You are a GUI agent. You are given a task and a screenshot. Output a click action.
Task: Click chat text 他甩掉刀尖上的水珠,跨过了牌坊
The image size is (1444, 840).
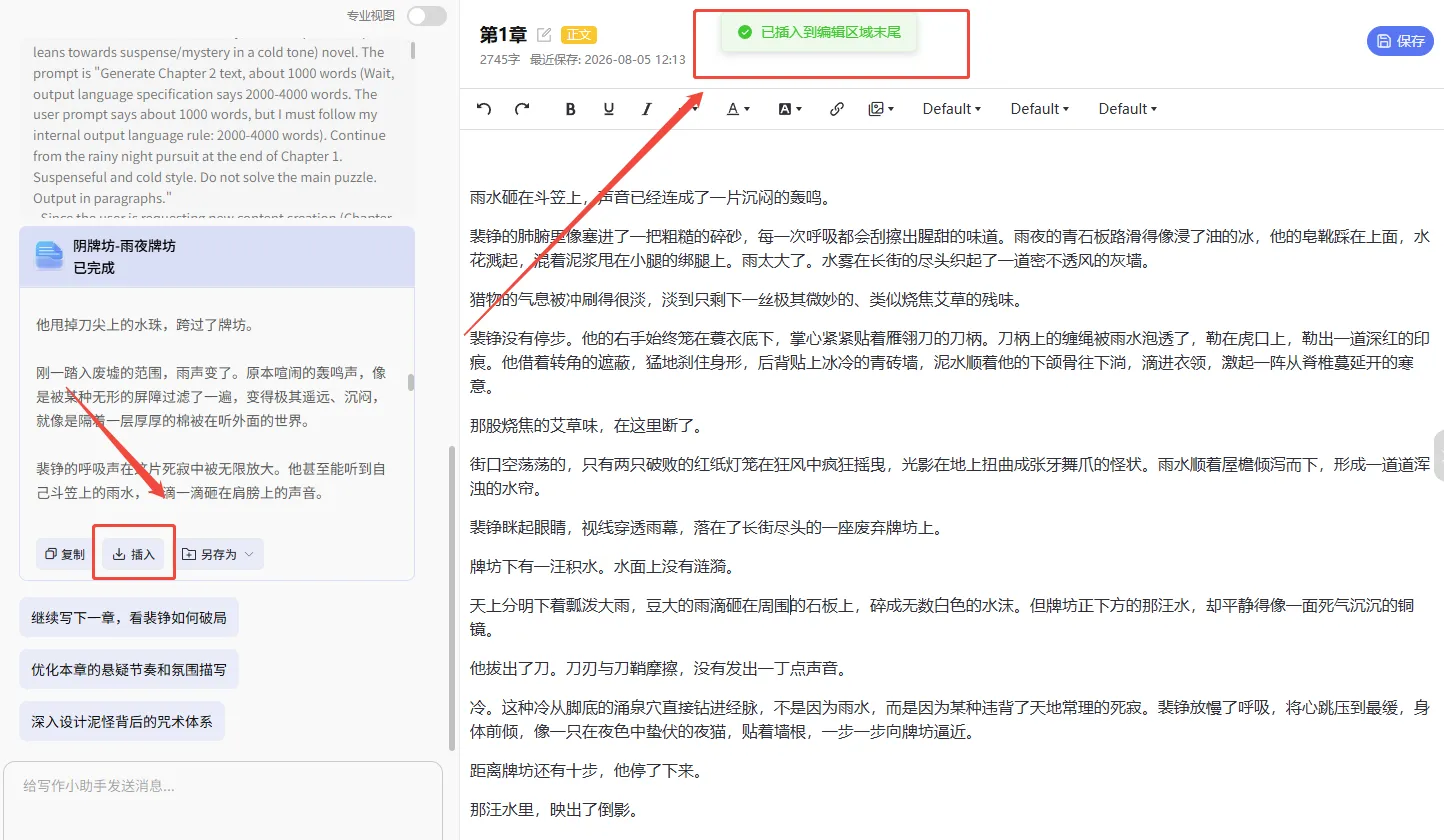click(x=145, y=324)
